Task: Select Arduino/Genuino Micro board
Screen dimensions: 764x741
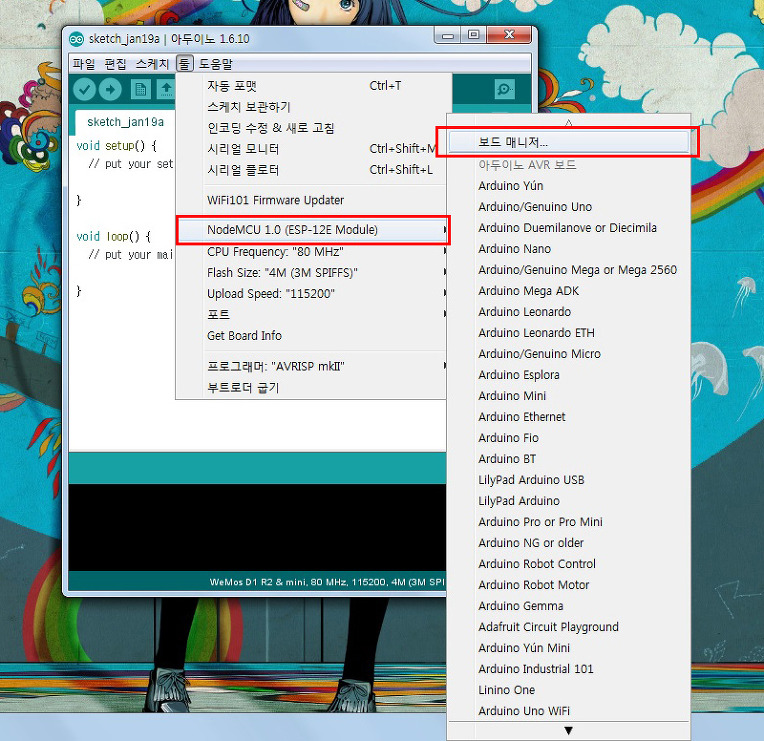Action: [x=568, y=353]
